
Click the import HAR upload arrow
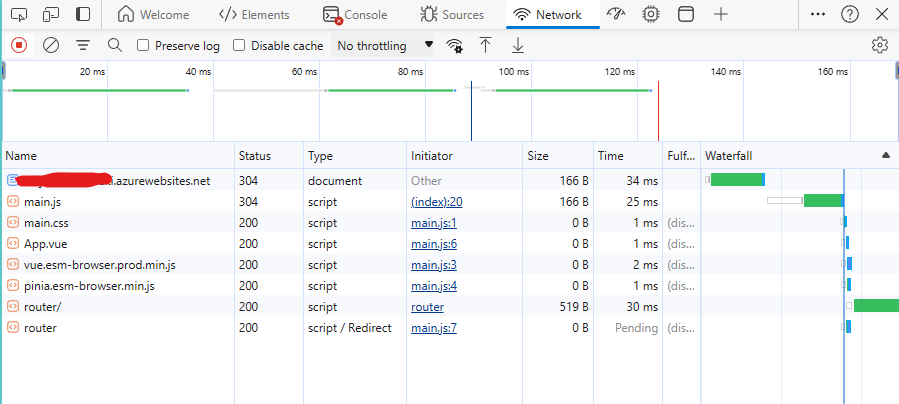coord(486,45)
